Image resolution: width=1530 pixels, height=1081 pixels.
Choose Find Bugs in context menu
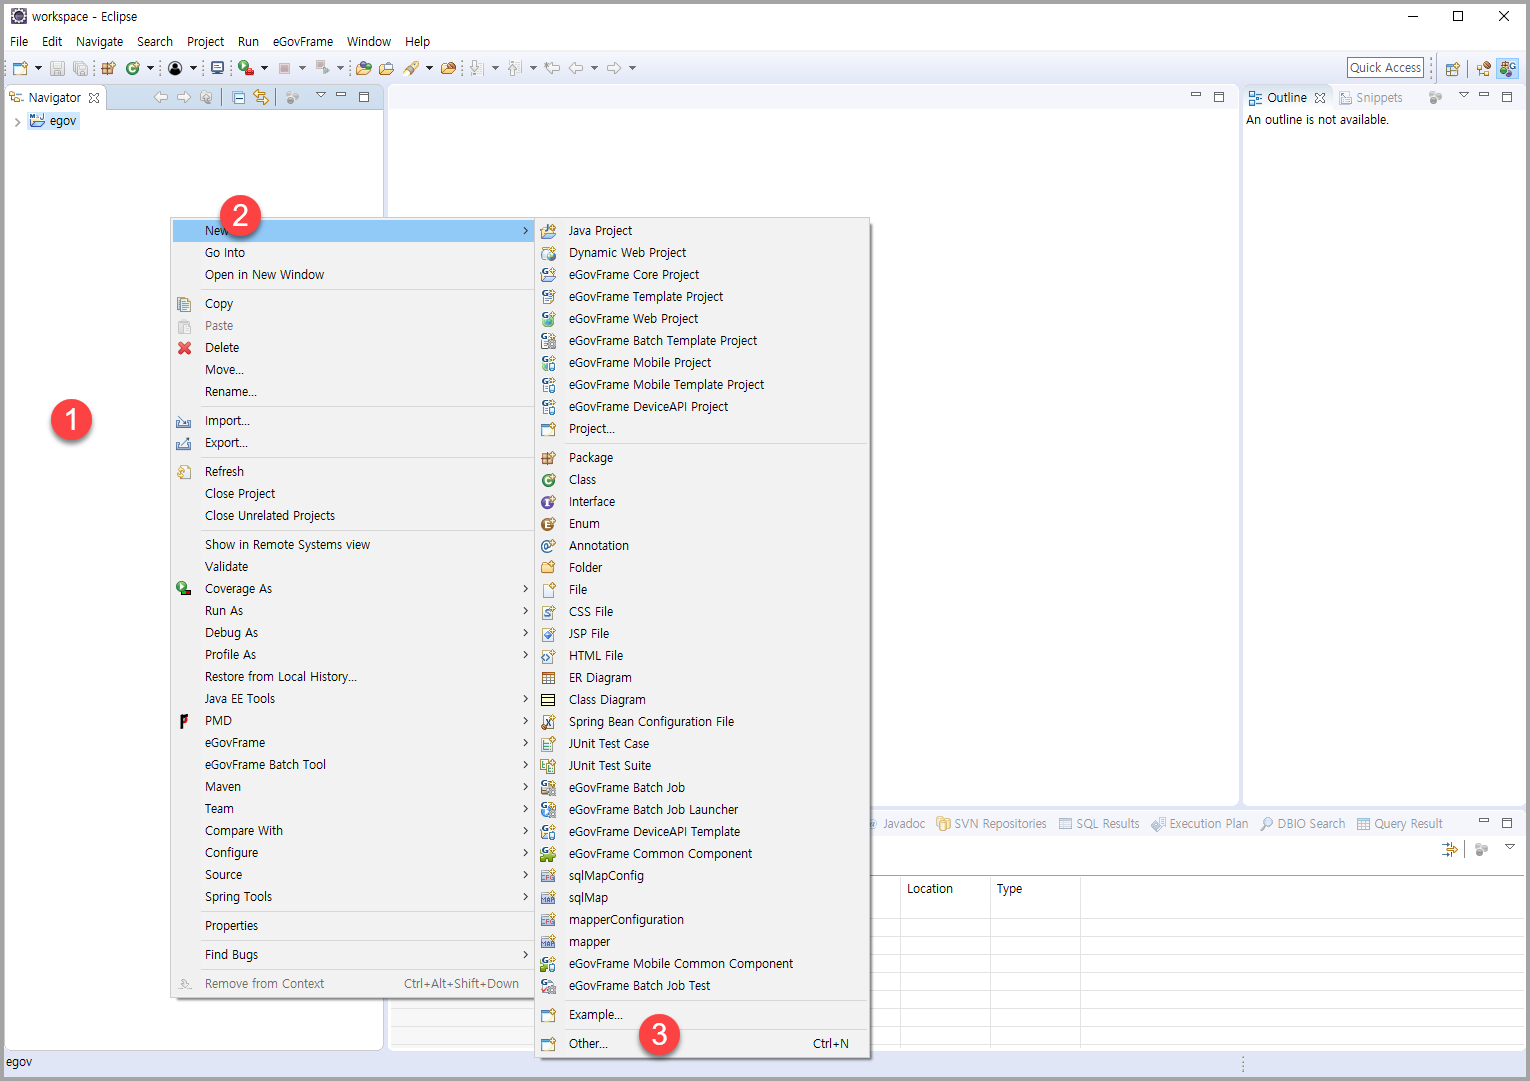click(x=353, y=955)
